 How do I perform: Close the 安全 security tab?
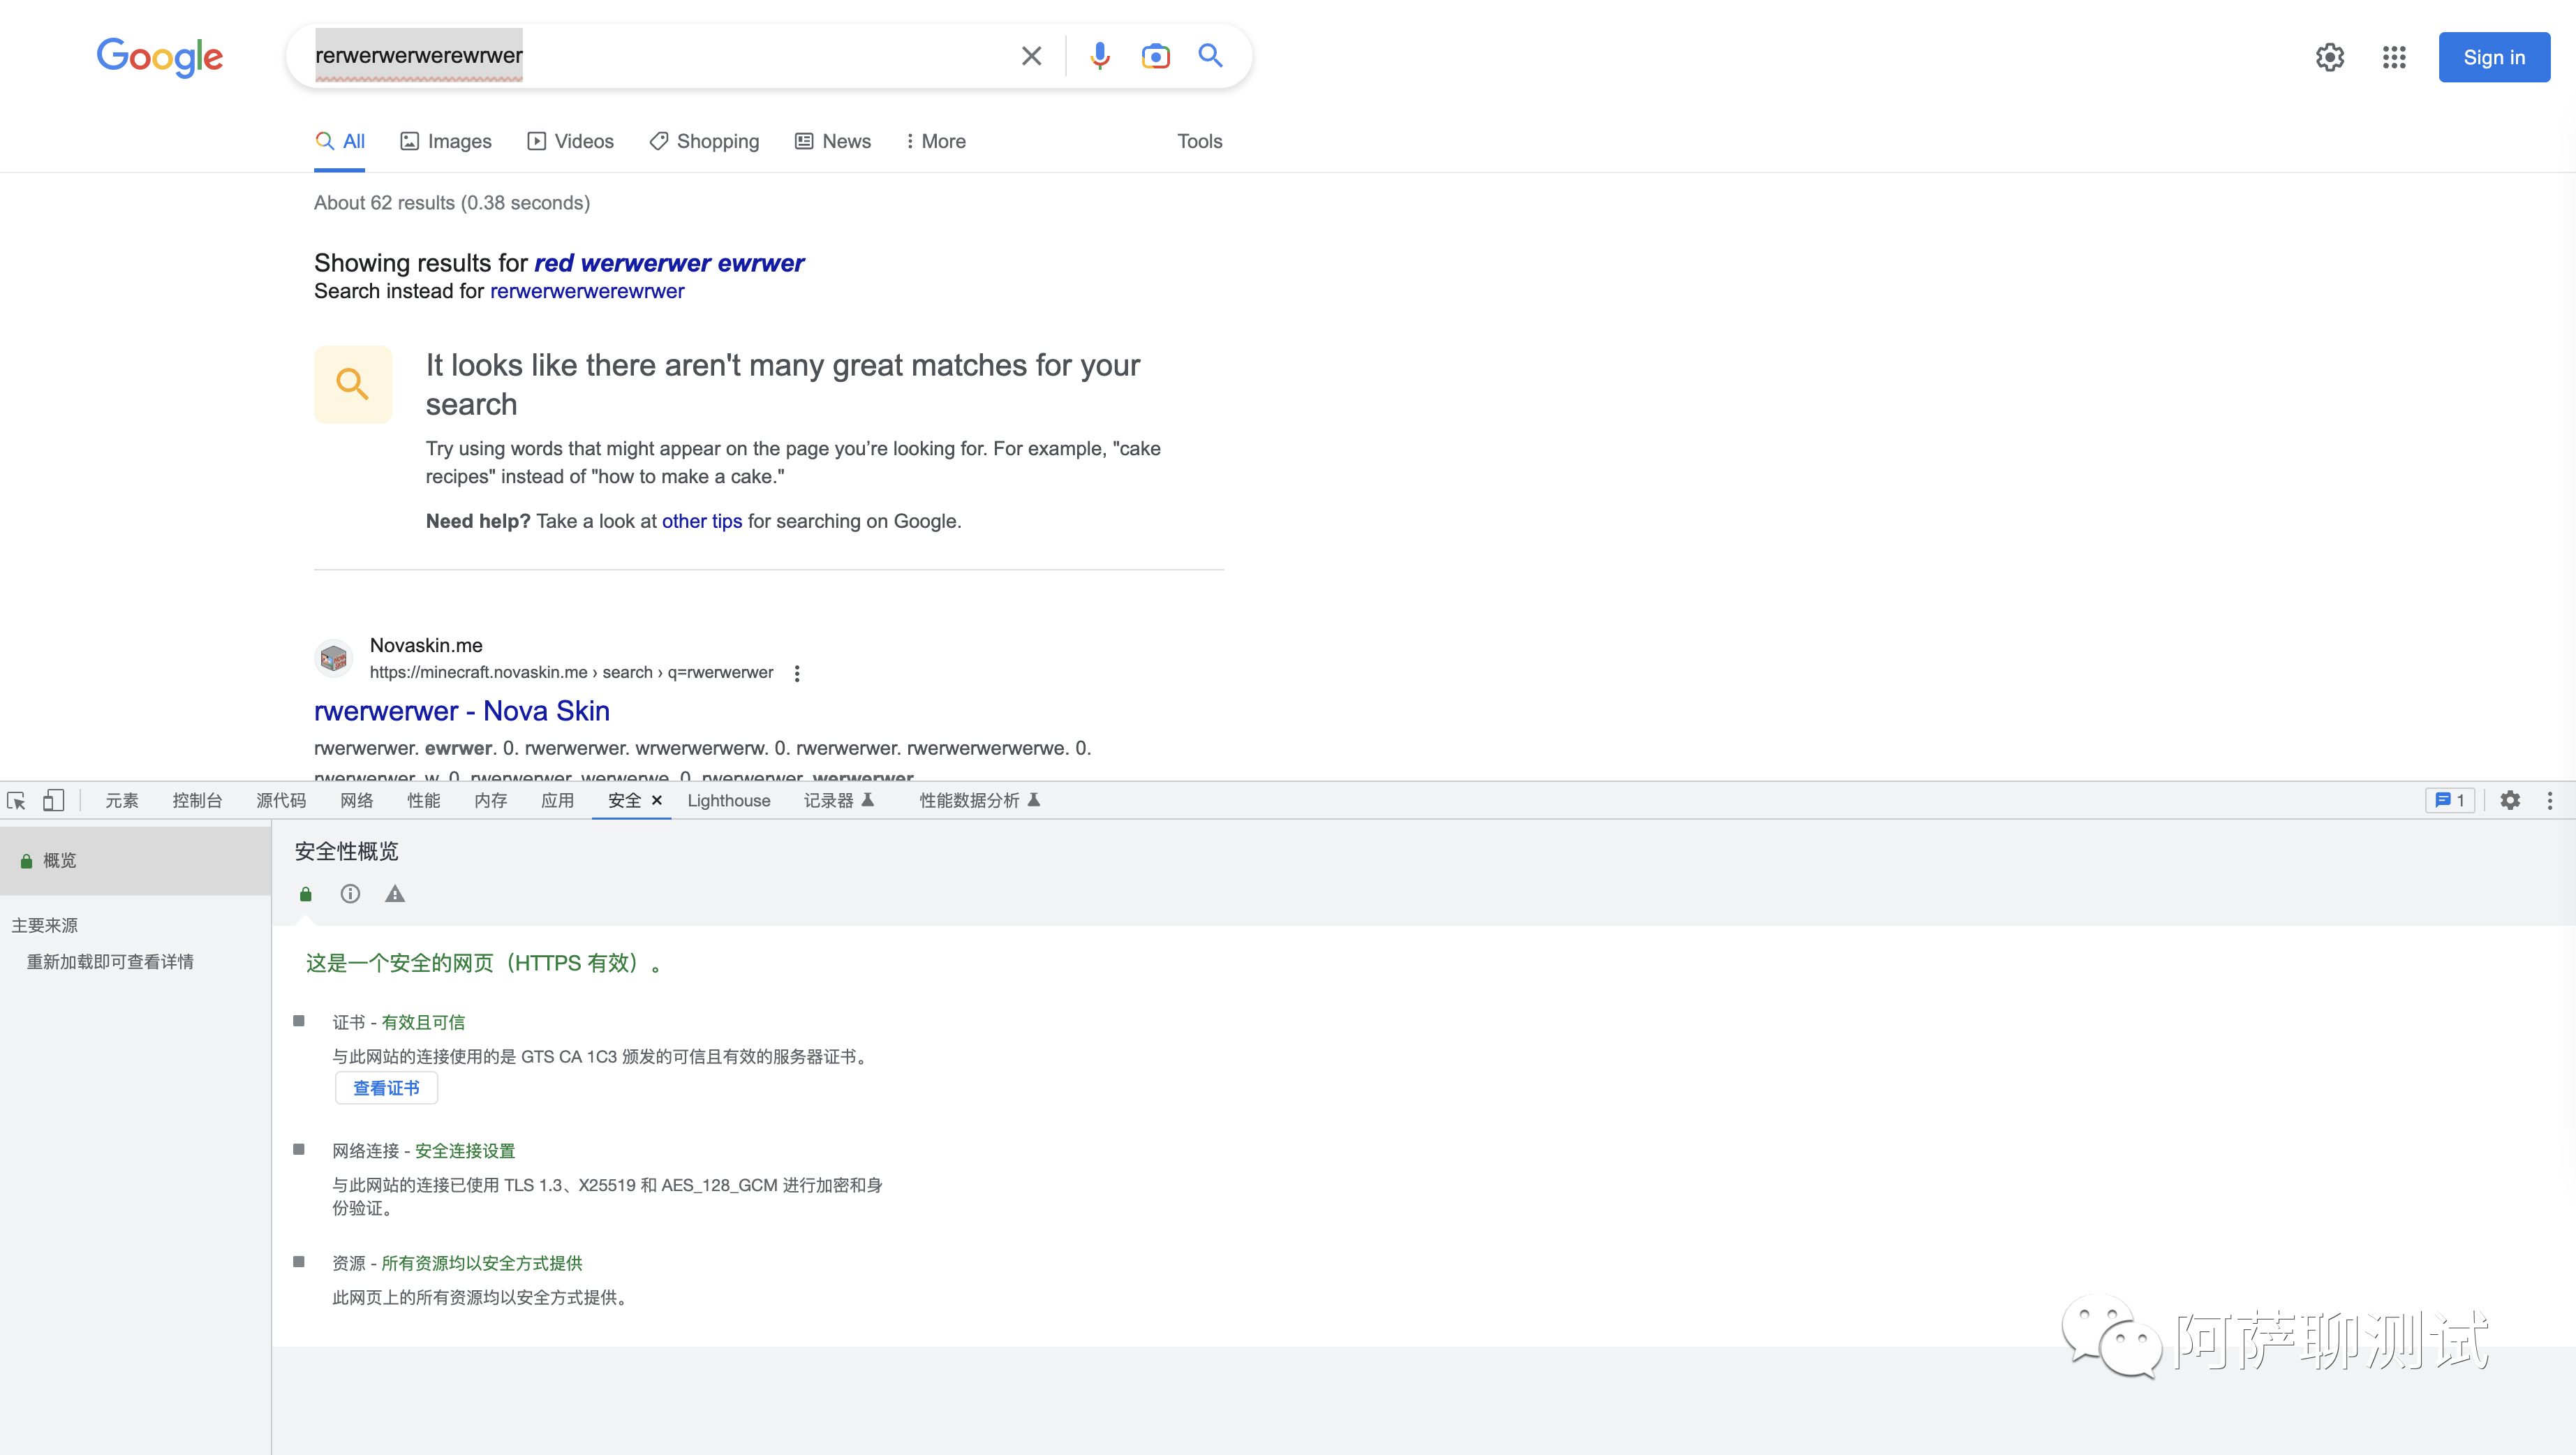[657, 800]
